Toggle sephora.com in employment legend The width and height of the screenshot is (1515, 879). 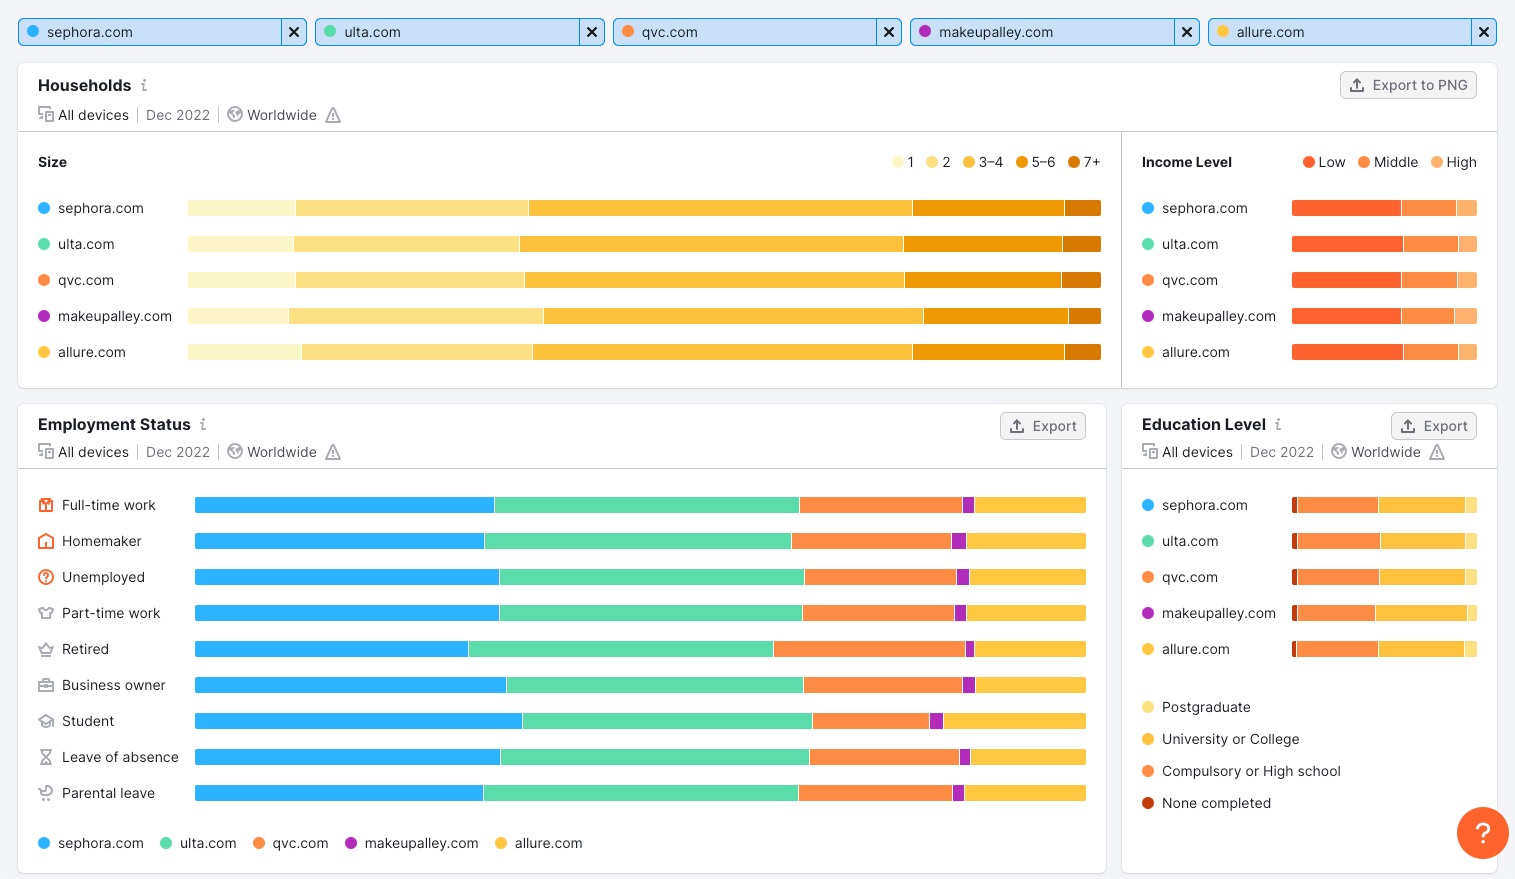click(x=91, y=843)
